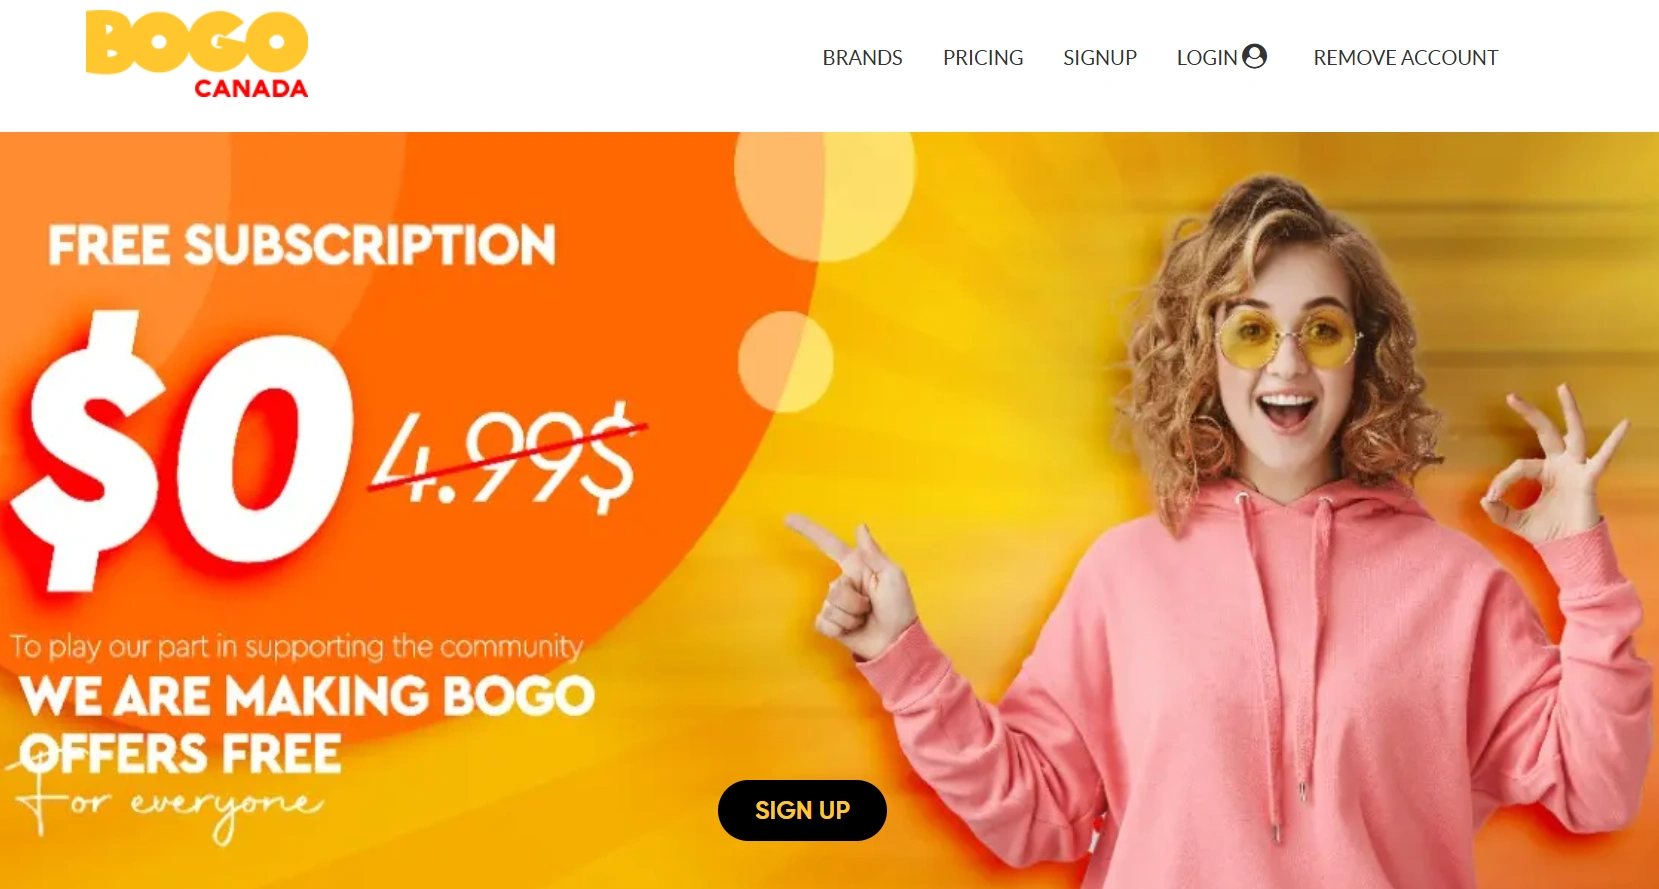Screen dimensions: 1659x889
Task: Click the CANADA red text in logo
Action: tap(251, 89)
